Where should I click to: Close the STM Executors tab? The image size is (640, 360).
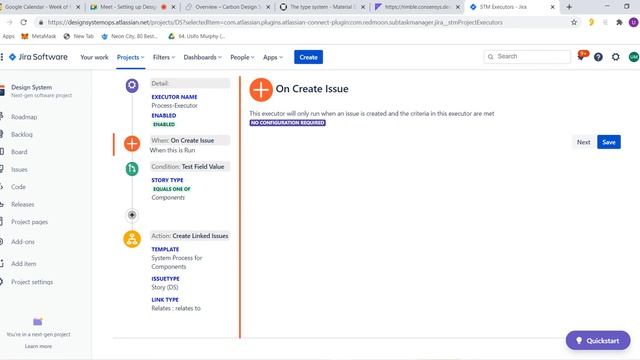(552, 7)
